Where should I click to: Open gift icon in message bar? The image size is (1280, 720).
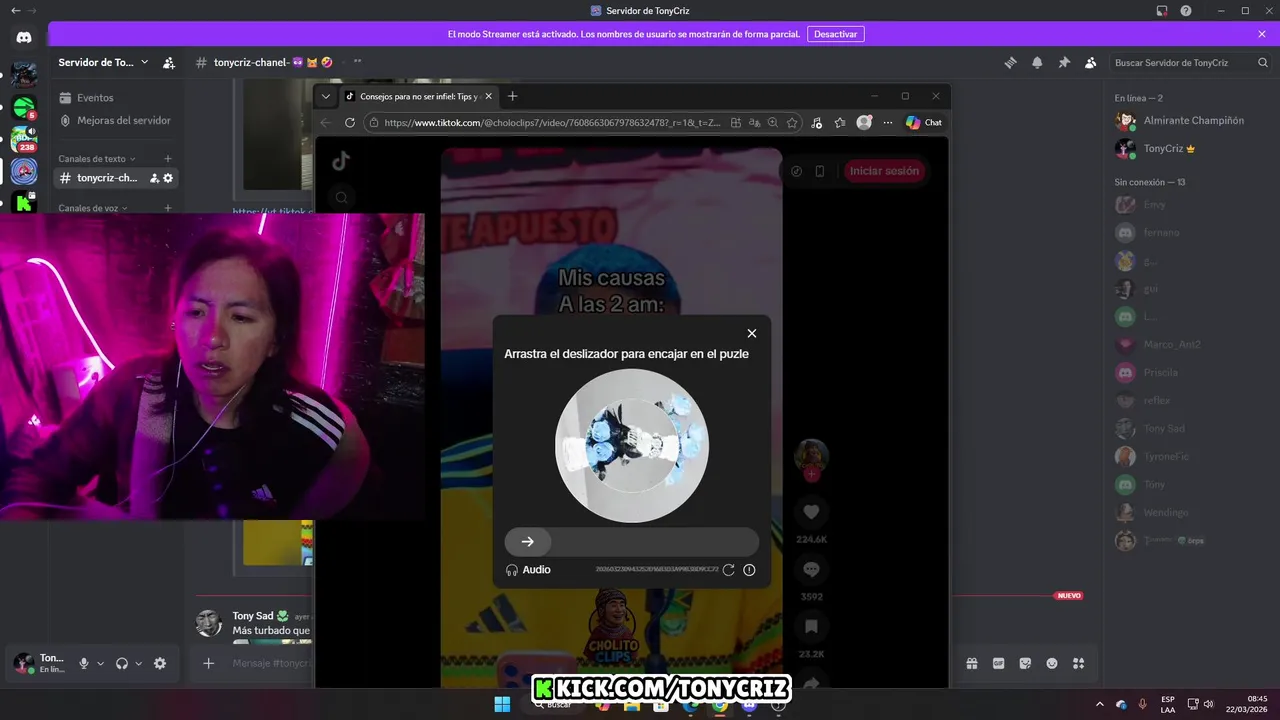(971, 663)
